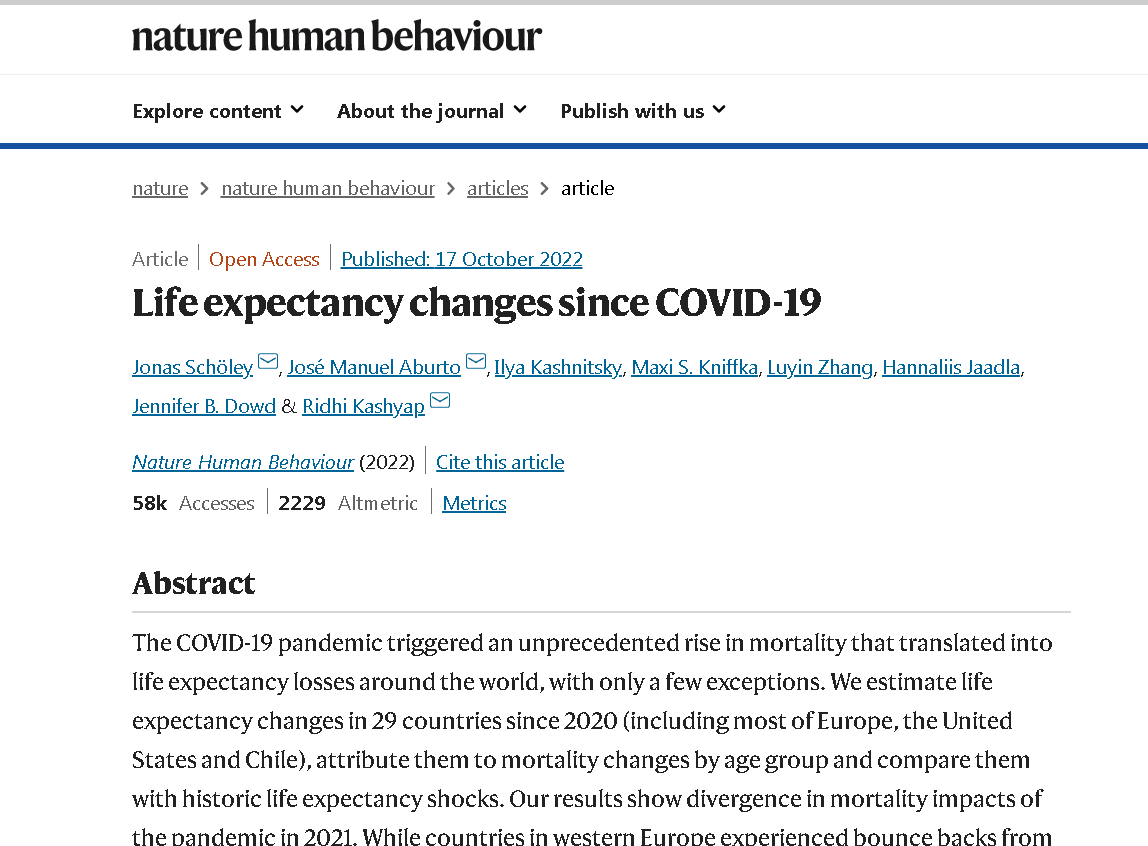This screenshot has height=846, width=1148.
Task: Expand the Publish with us menu
Action: 643,111
